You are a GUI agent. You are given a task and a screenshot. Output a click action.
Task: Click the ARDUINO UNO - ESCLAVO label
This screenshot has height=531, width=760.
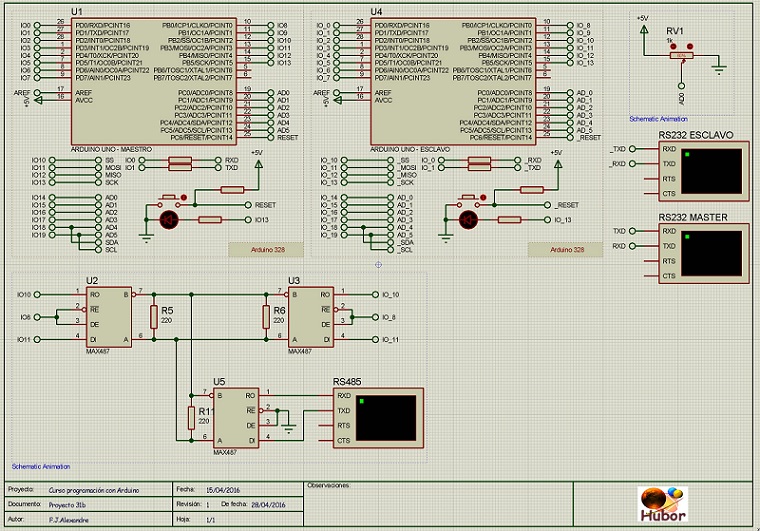point(410,150)
